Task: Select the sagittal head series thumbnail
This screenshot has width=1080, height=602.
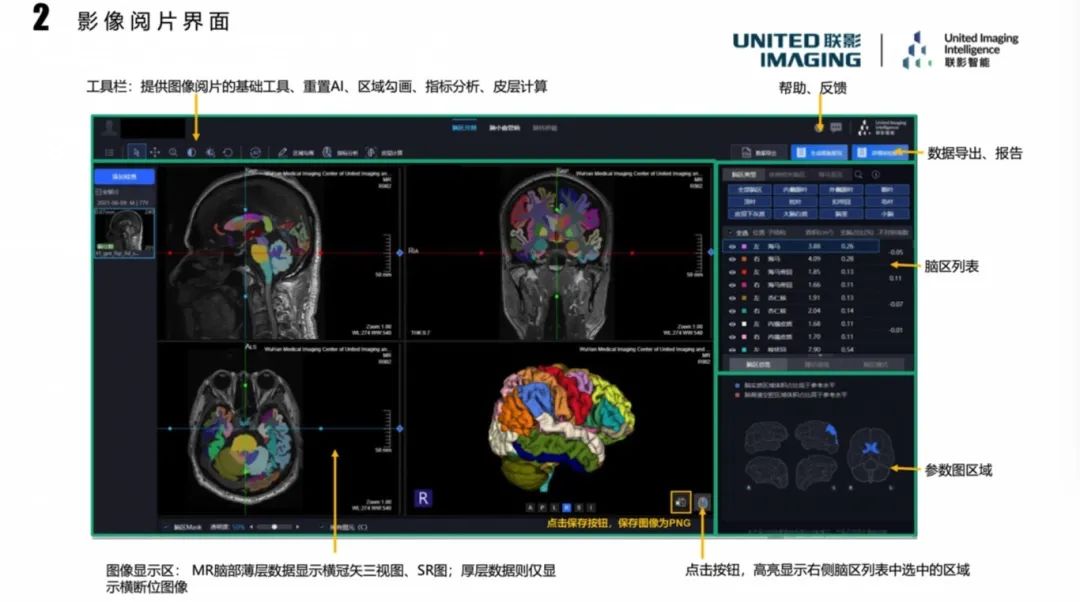Action: 125,233
